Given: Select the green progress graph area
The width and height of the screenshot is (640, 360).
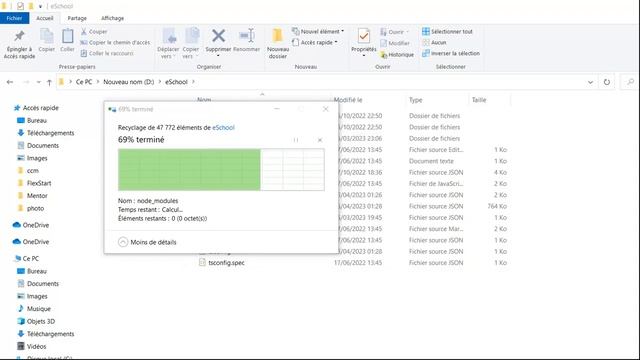Looking at the screenshot, I should pos(189,170).
